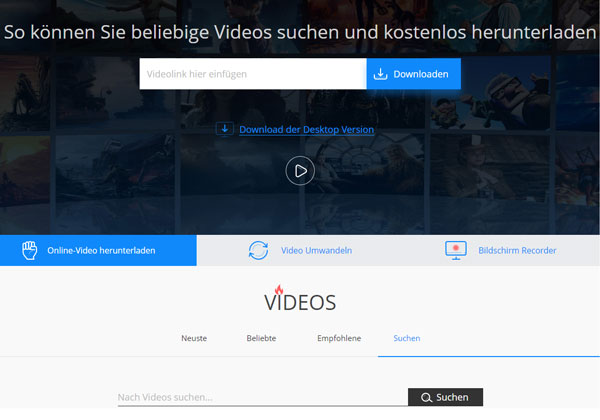Open the Download der Desktop Version link
This screenshot has height=420, width=600.
[307, 130]
